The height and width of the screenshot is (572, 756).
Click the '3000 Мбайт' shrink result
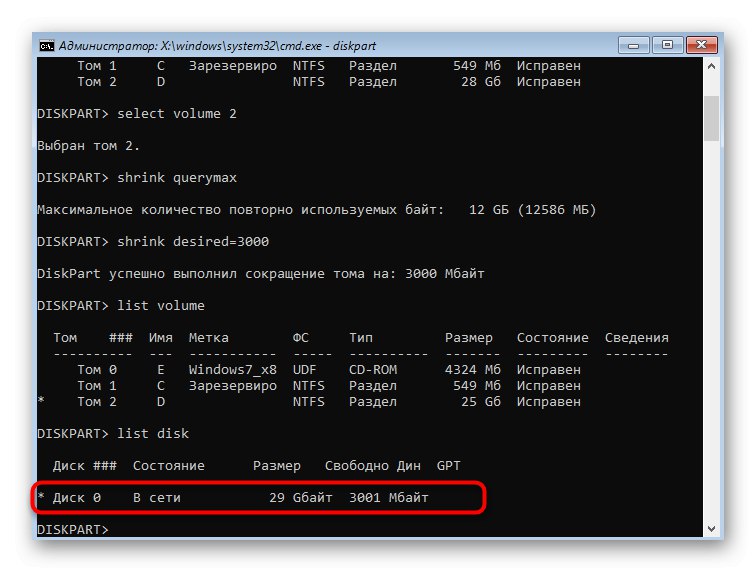pos(444,274)
